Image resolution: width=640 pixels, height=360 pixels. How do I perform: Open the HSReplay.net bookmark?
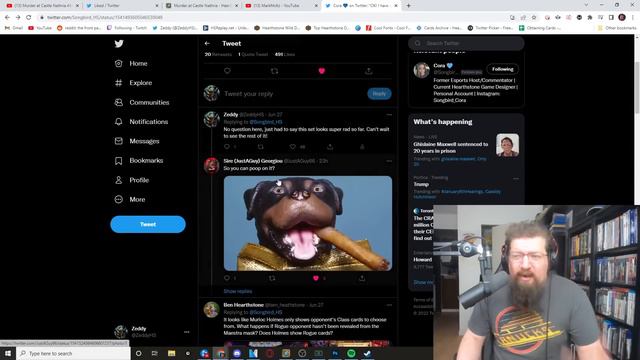225,28
